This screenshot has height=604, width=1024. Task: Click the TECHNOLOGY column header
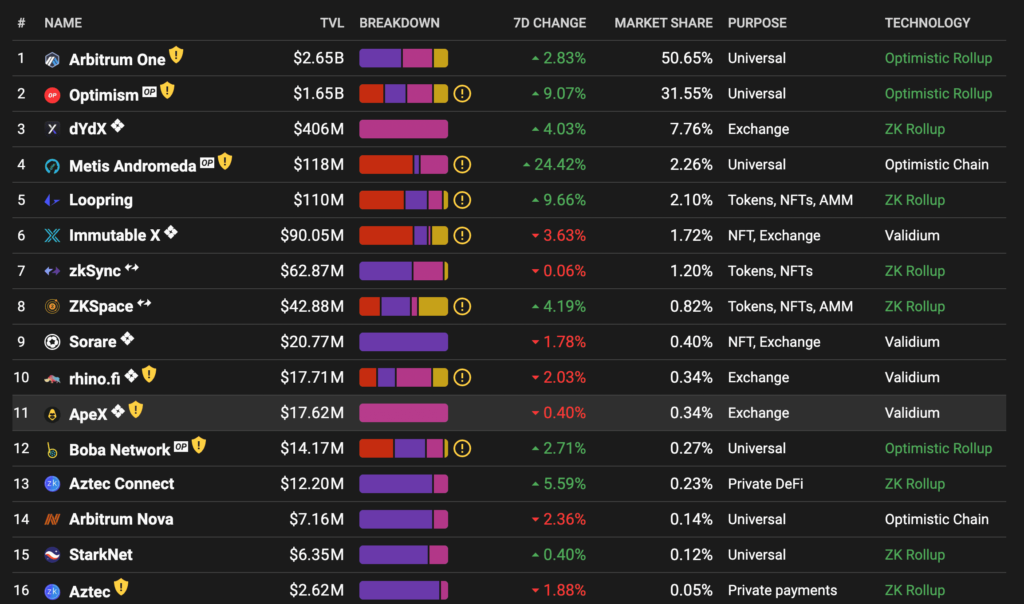click(x=927, y=23)
